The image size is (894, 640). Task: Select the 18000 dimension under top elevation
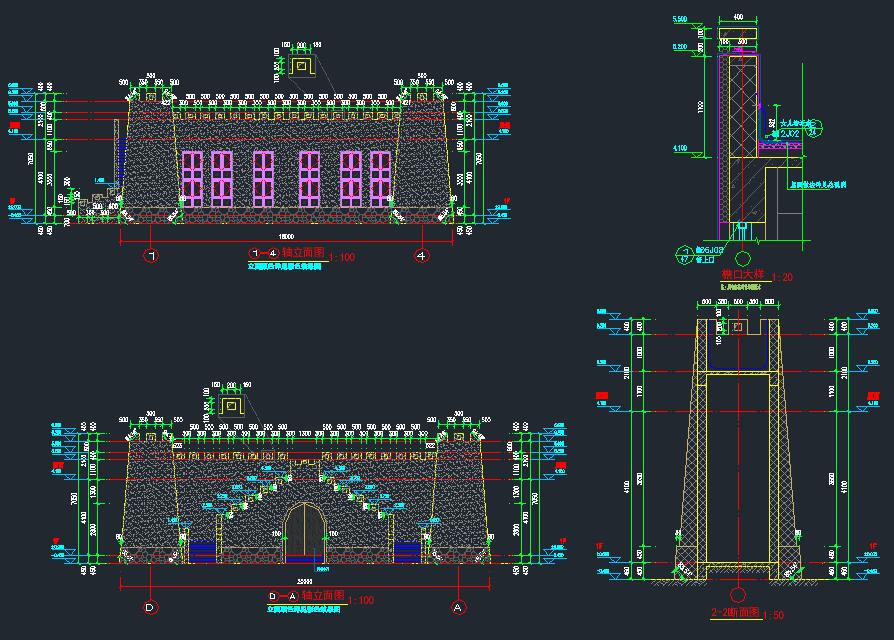(285, 233)
